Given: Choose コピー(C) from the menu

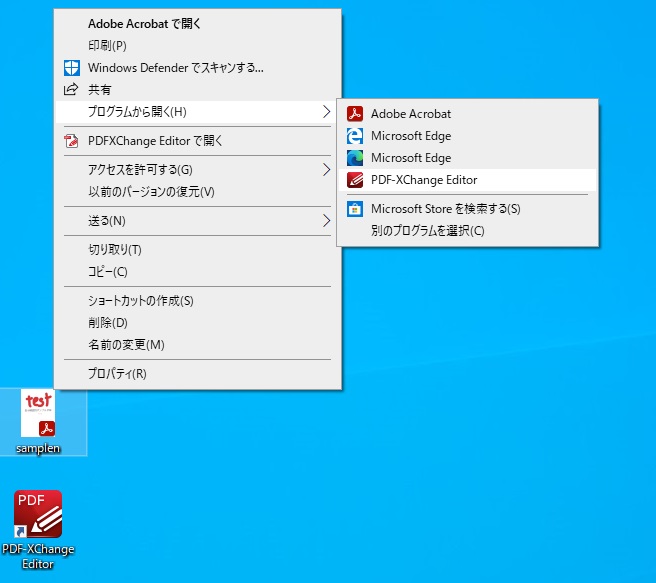Looking at the screenshot, I should point(197,272).
